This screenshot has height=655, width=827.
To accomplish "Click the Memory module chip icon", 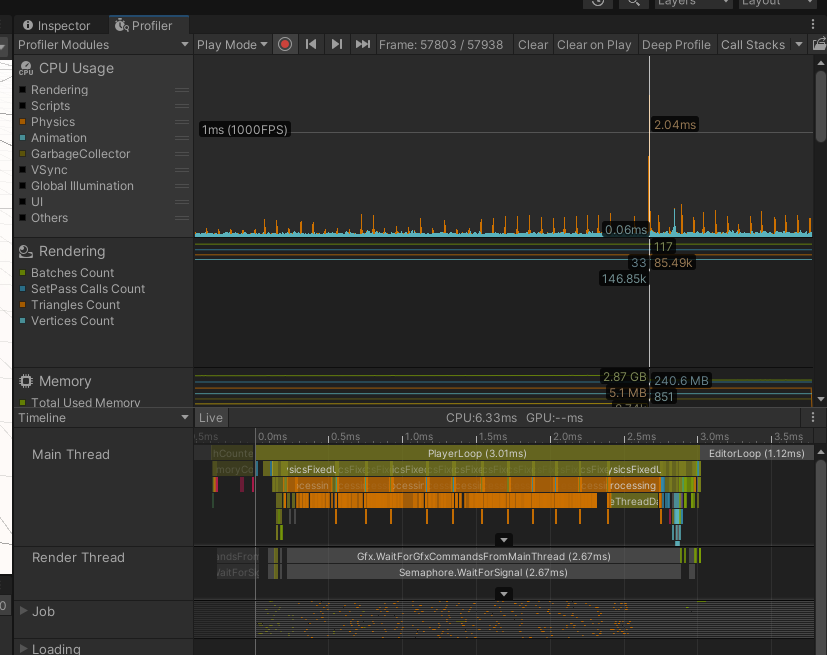I will pos(26,382).
